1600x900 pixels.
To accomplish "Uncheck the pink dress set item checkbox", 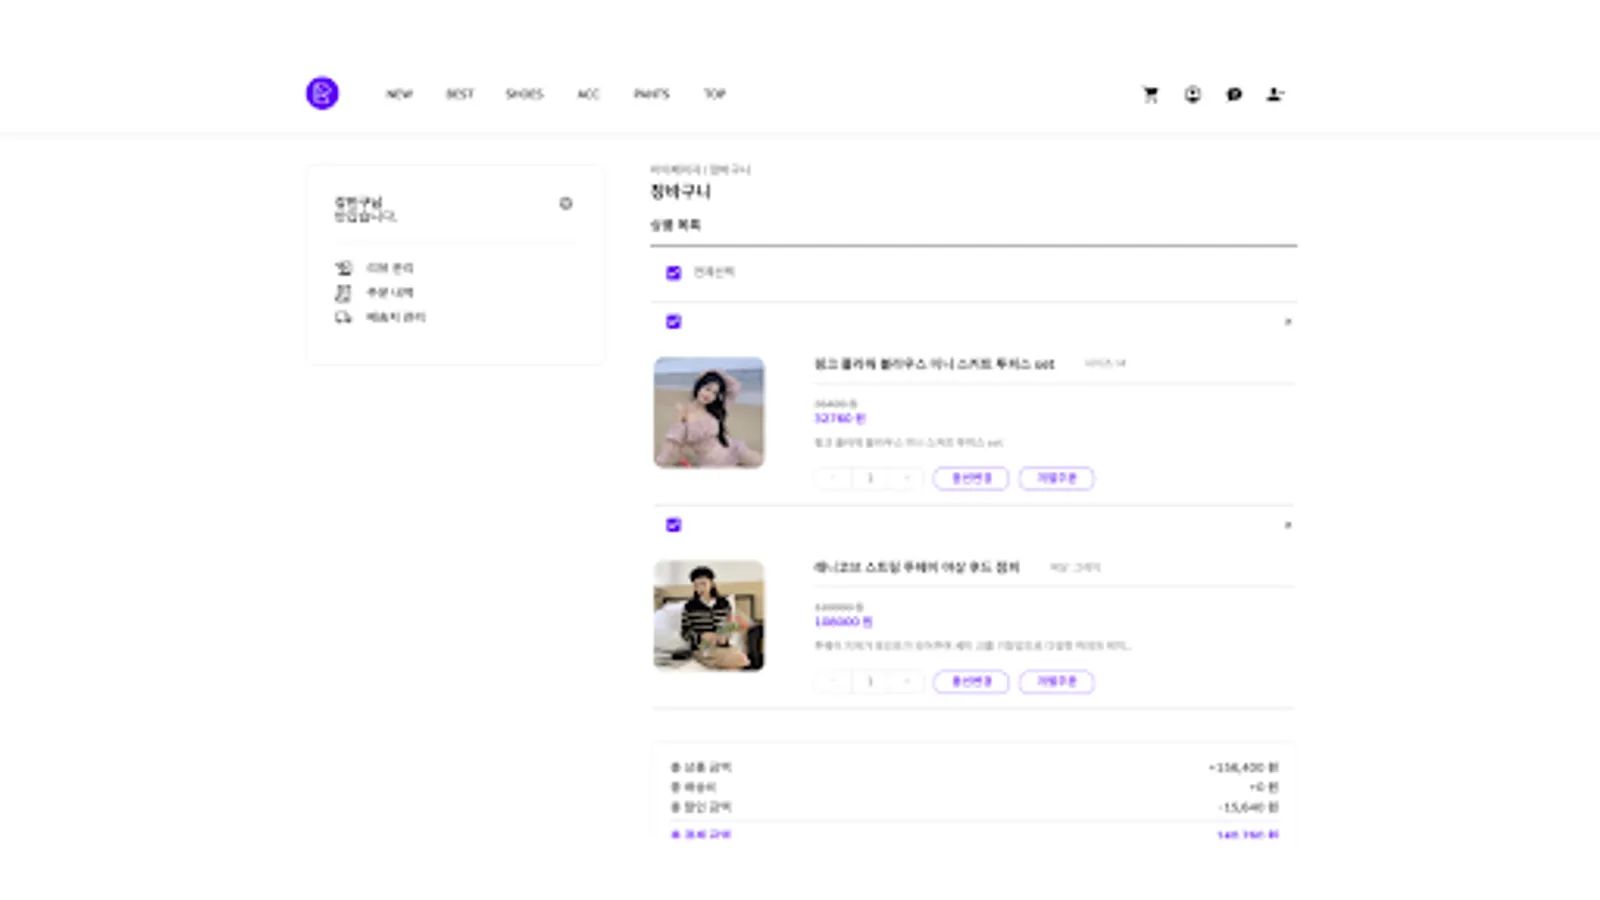I will tap(673, 321).
